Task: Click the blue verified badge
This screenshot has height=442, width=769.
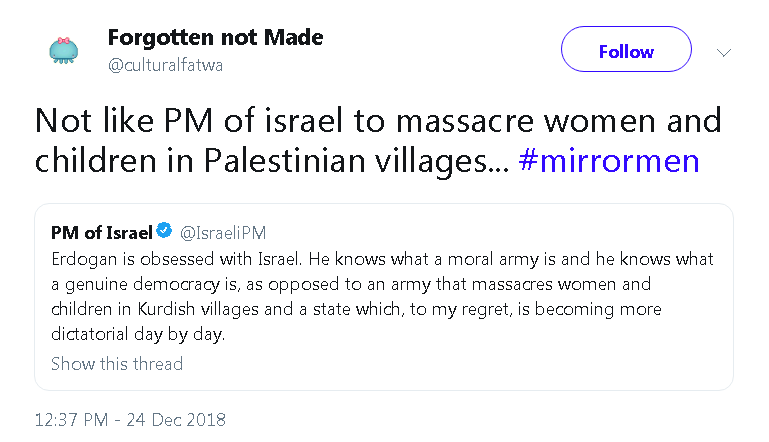Action: click(x=165, y=233)
